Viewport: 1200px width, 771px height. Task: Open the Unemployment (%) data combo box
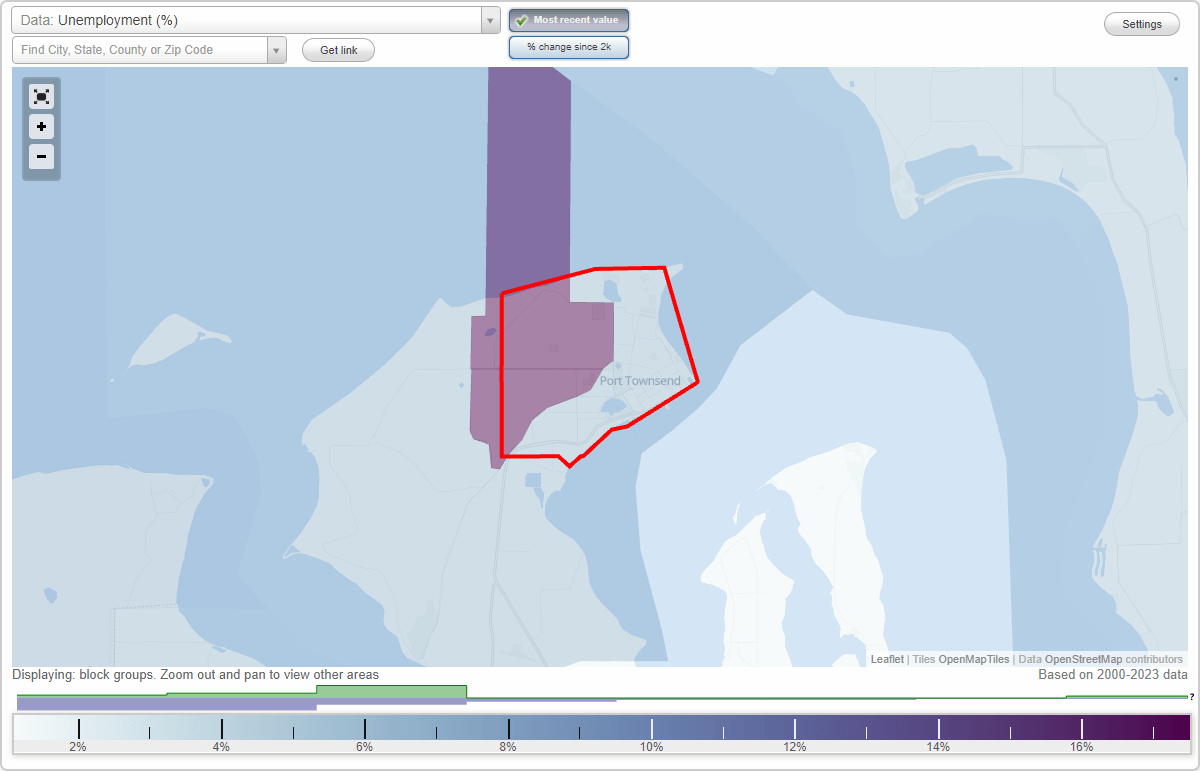click(x=489, y=20)
